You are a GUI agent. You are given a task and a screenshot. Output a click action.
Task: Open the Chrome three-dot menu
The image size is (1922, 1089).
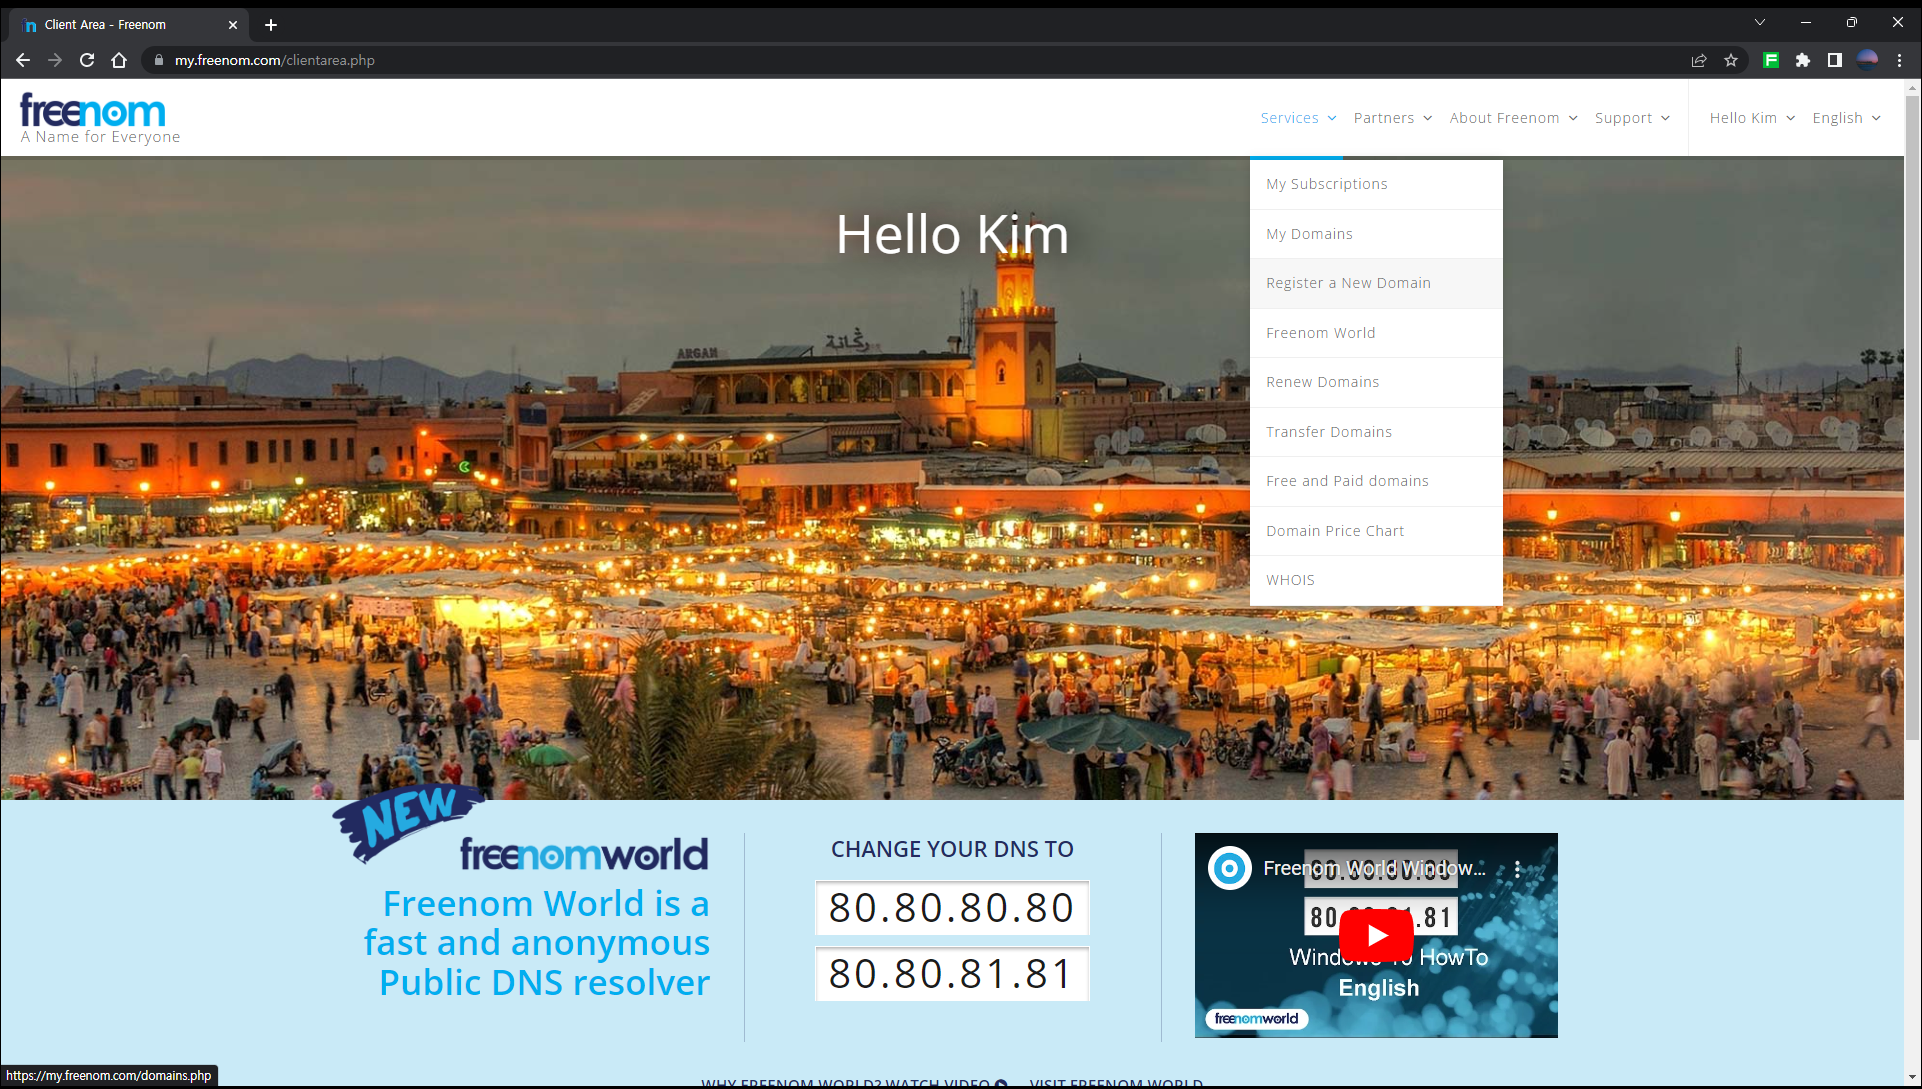point(1899,60)
